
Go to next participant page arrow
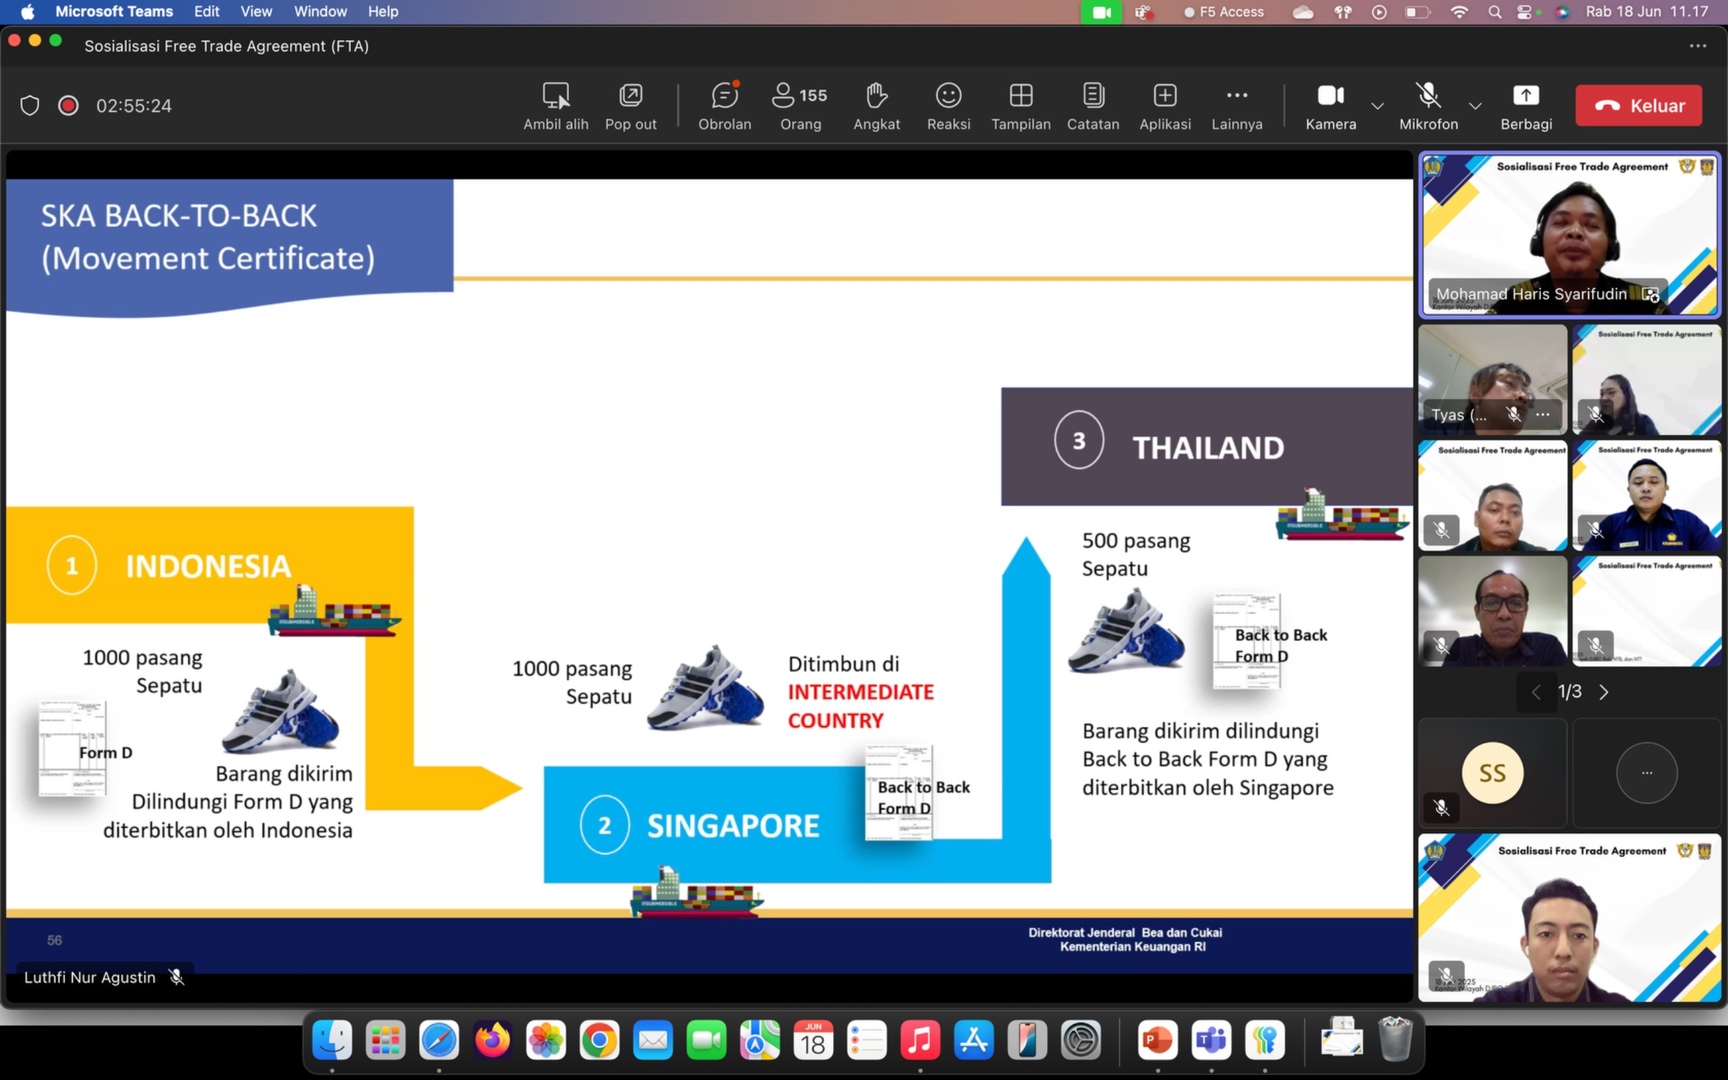click(x=1604, y=692)
